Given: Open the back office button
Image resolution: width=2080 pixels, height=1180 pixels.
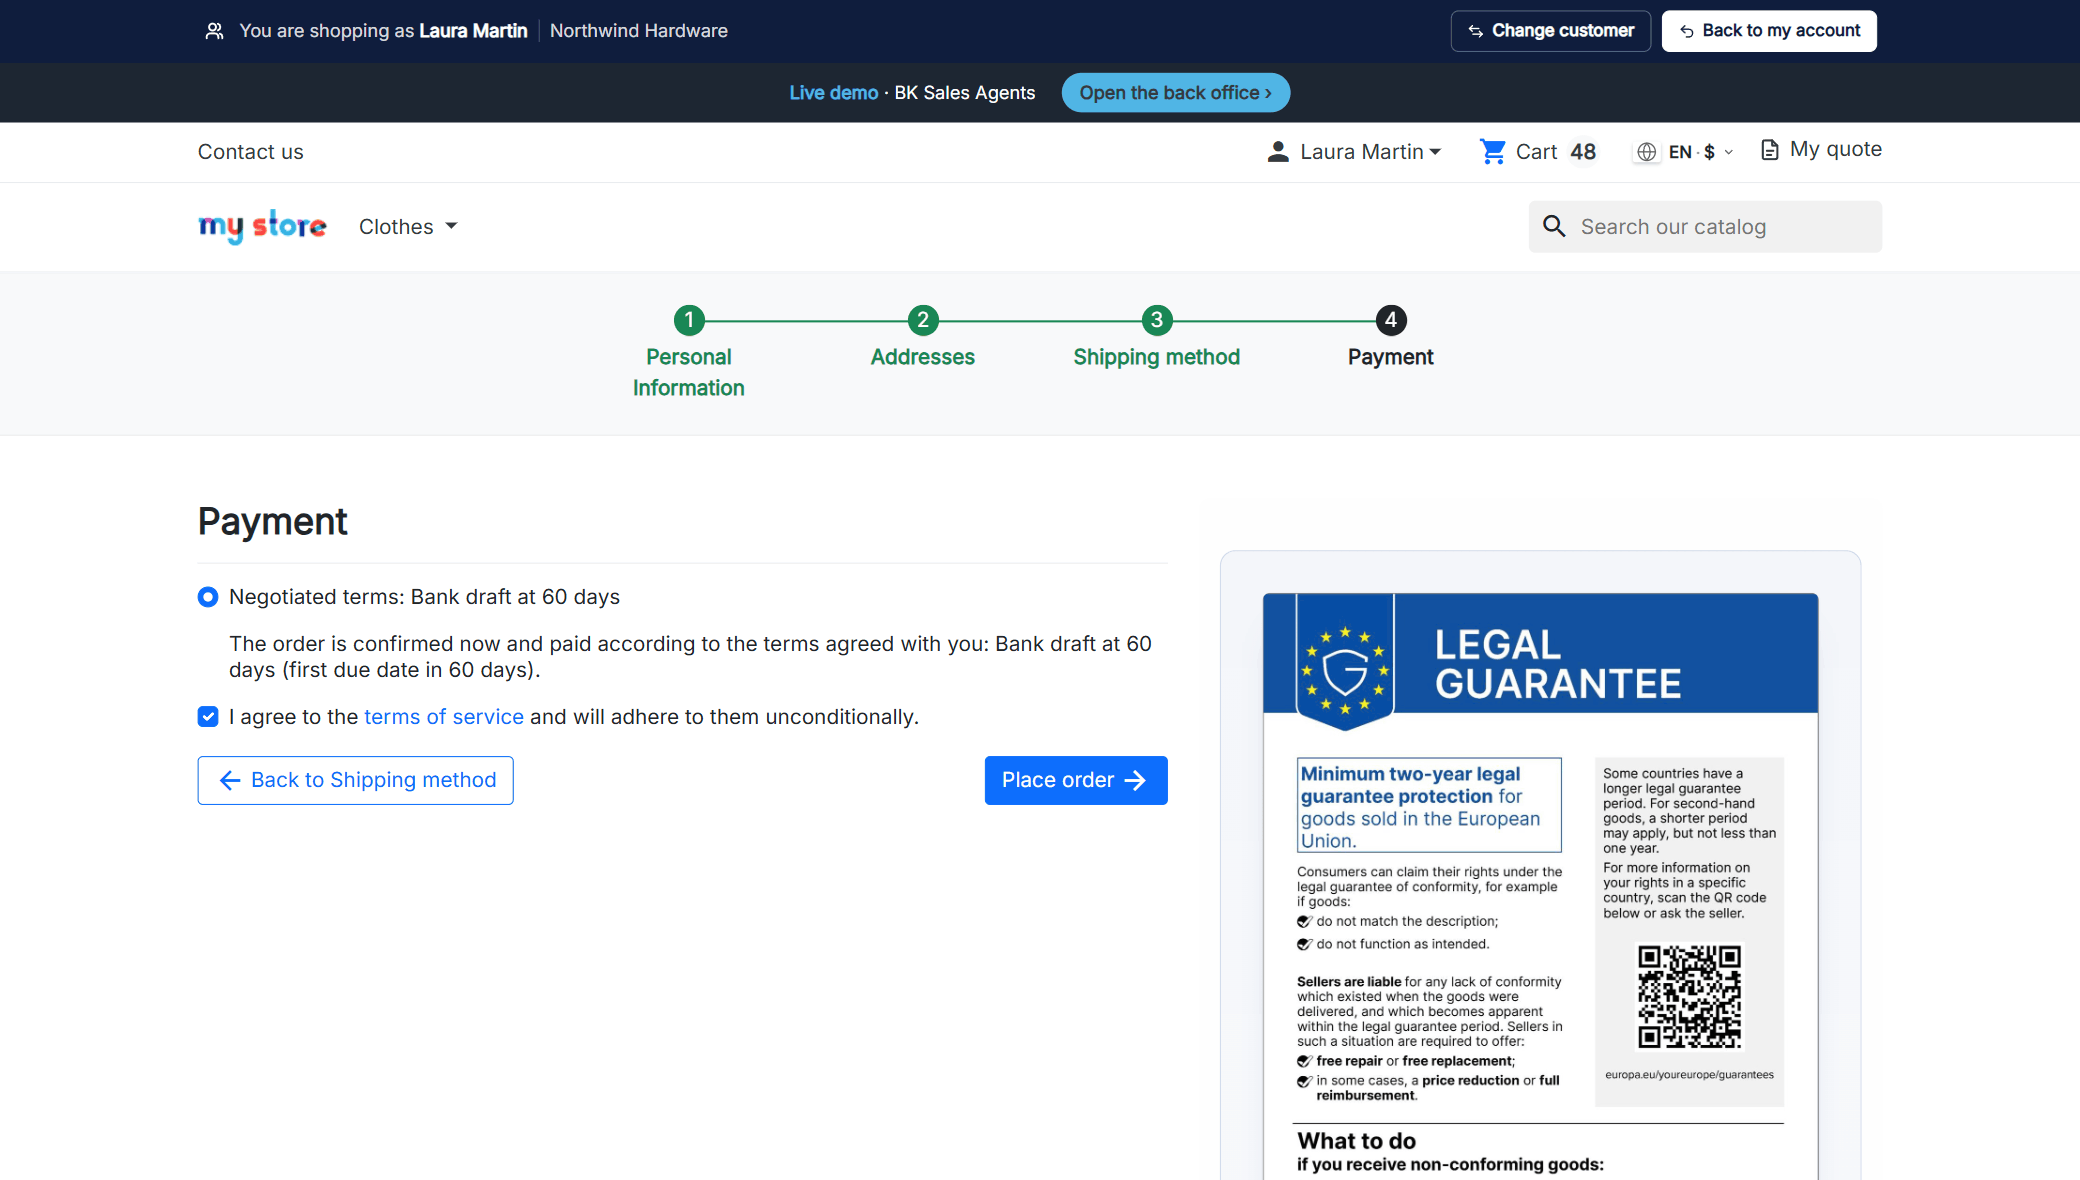Looking at the screenshot, I should coord(1176,93).
